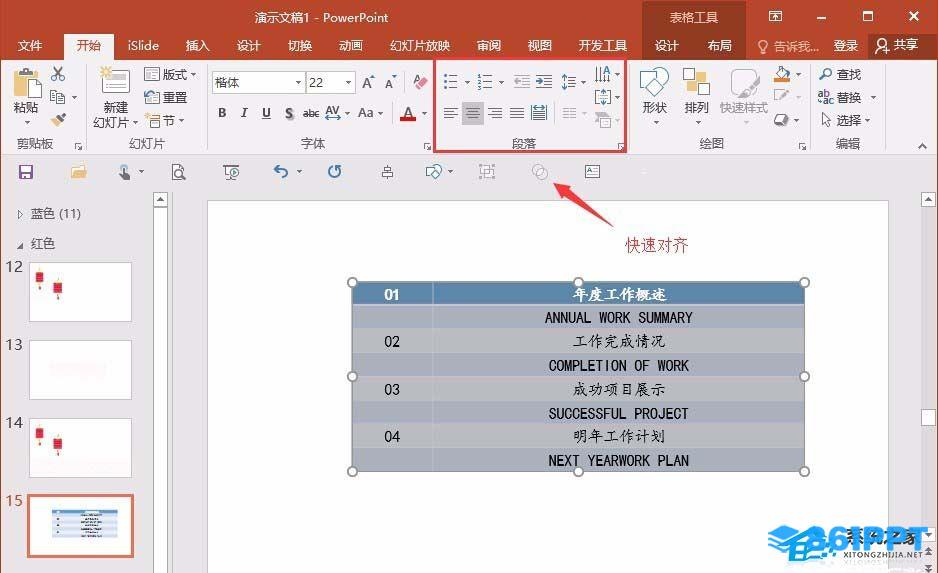
Task: Click the Arrange (排列) button
Action: [x=696, y=95]
